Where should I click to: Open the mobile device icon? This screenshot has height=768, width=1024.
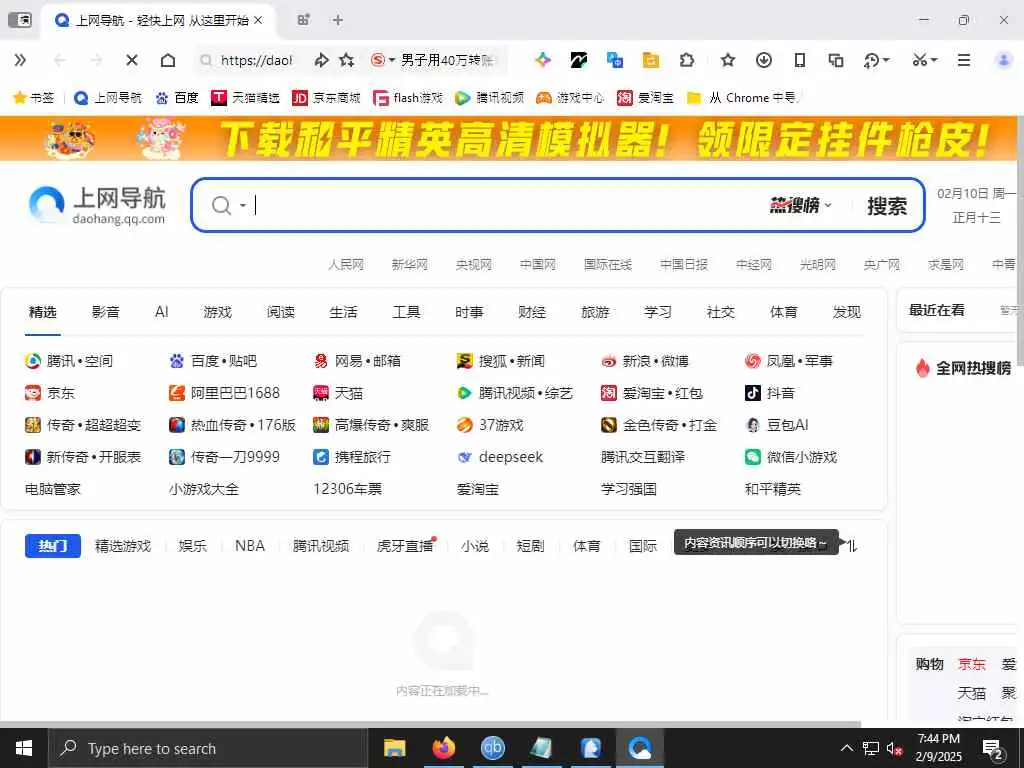799,60
